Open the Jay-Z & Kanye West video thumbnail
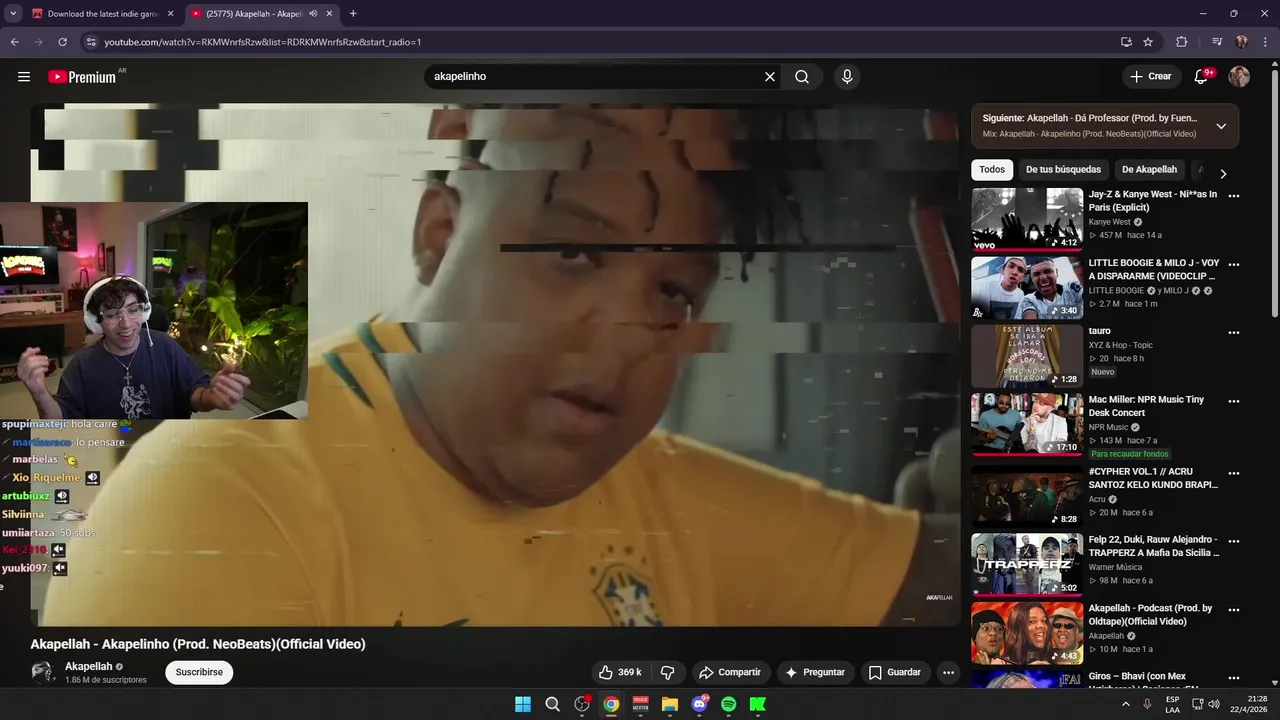This screenshot has height=720, width=1280. point(1027,219)
